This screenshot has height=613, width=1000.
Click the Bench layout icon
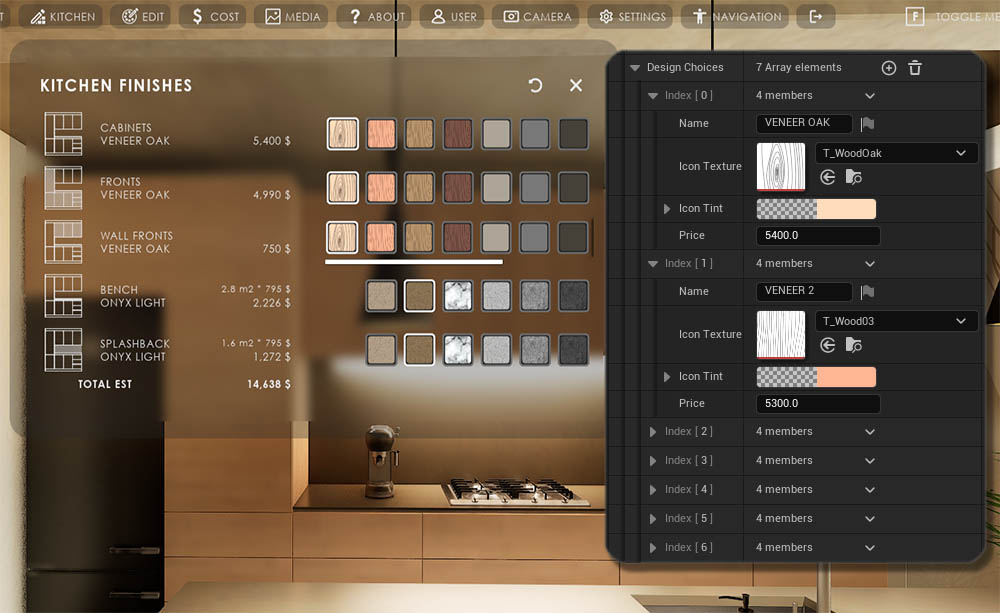pos(63,296)
